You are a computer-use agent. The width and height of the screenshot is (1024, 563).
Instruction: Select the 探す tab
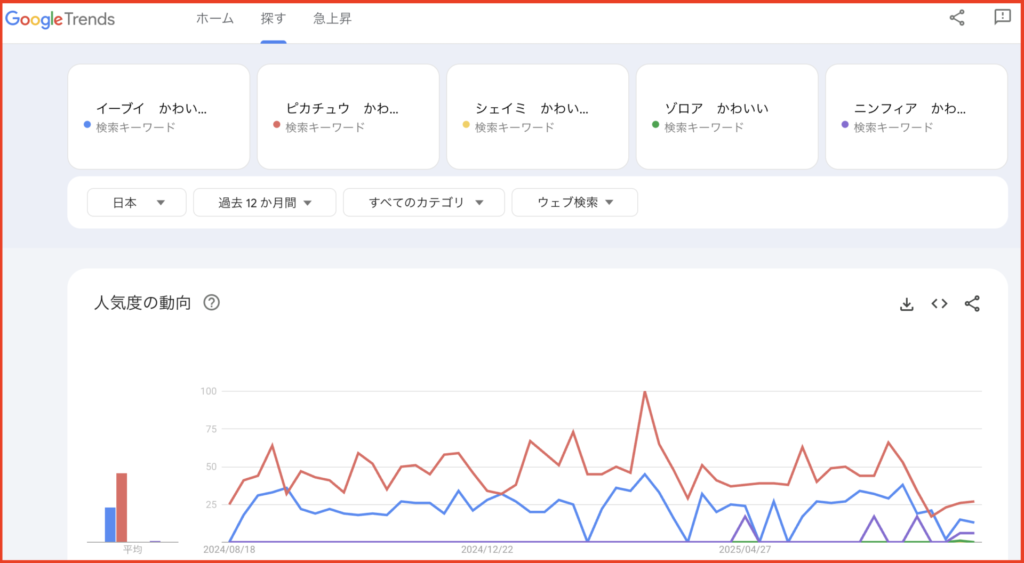pos(273,19)
